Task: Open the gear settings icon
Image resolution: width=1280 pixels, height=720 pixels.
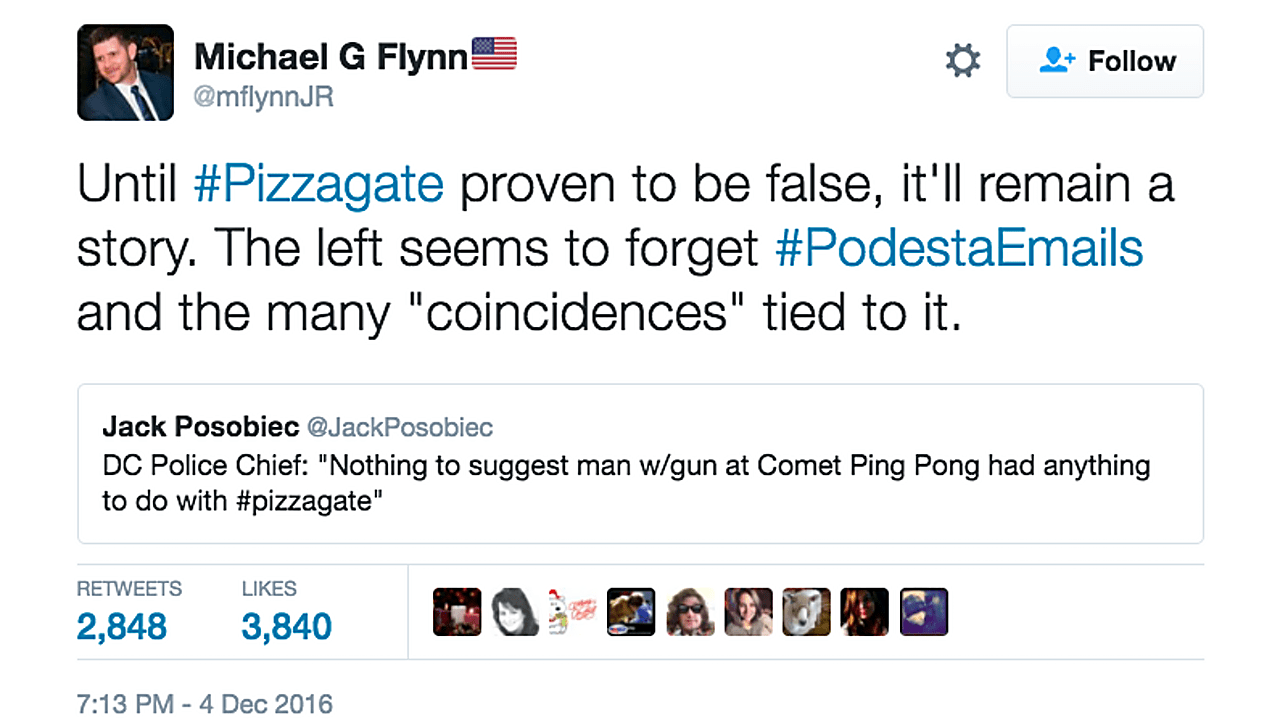Action: [x=963, y=61]
